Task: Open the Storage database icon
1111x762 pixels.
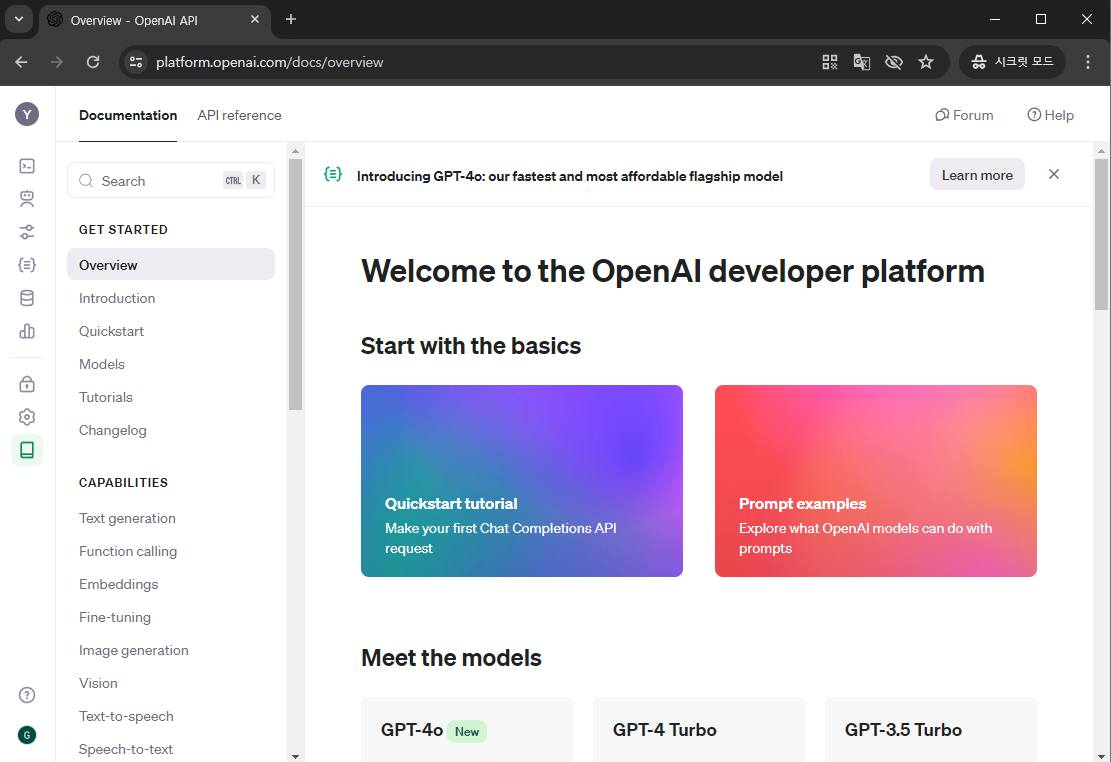Action: click(27, 298)
